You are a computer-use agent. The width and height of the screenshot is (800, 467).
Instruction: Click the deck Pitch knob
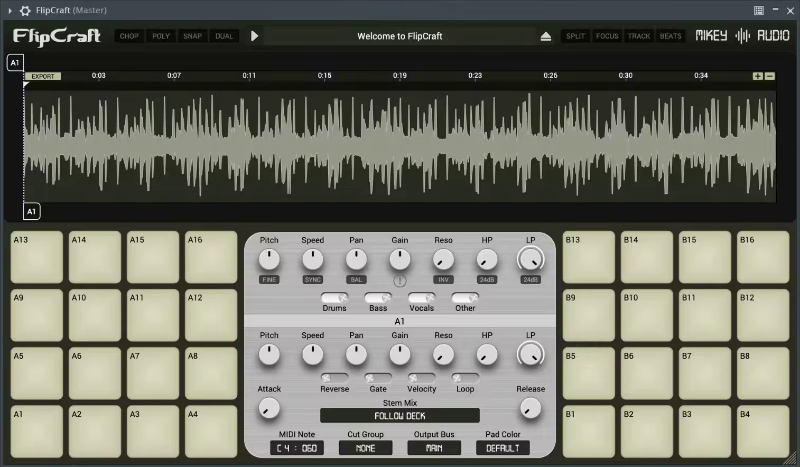click(269, 260)
